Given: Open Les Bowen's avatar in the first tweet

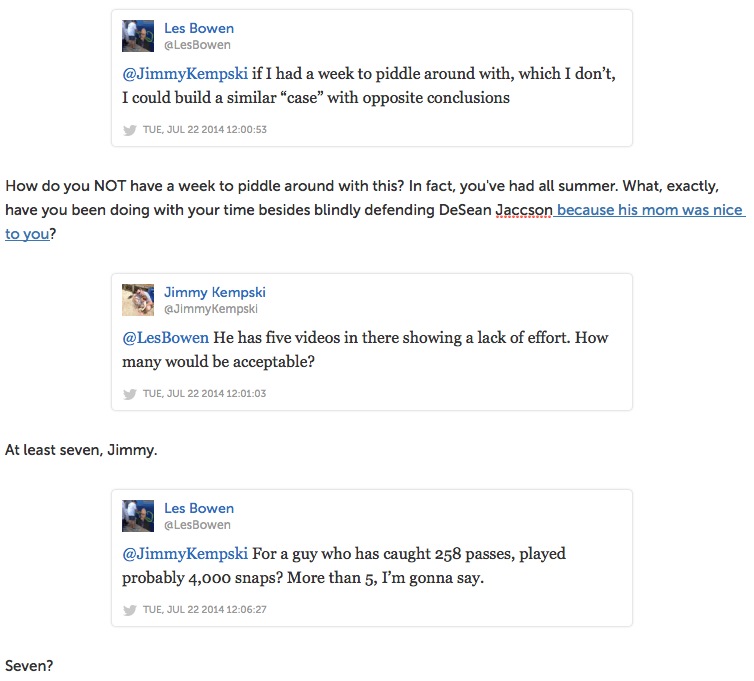Looking at the screenshot, I should [x=138, y=36].
